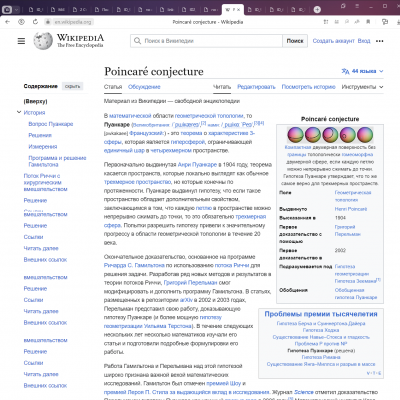
Task: Click the Wikipedia globe logo
Action: click(x=43, y=41)
